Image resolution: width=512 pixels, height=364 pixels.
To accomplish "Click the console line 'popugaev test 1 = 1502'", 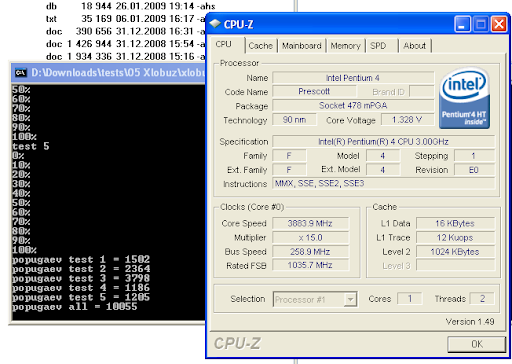I will pos(81,259).
